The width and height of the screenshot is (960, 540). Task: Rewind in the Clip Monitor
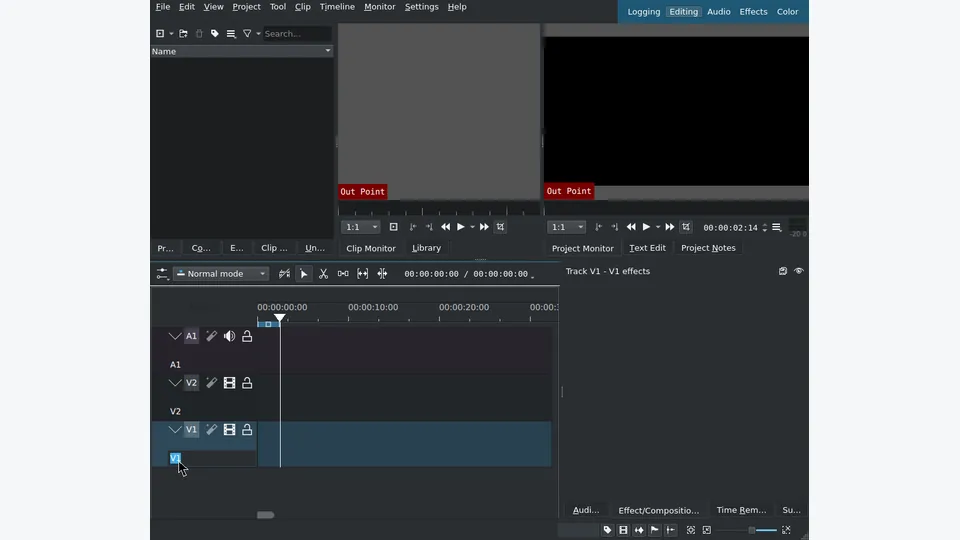446,227
